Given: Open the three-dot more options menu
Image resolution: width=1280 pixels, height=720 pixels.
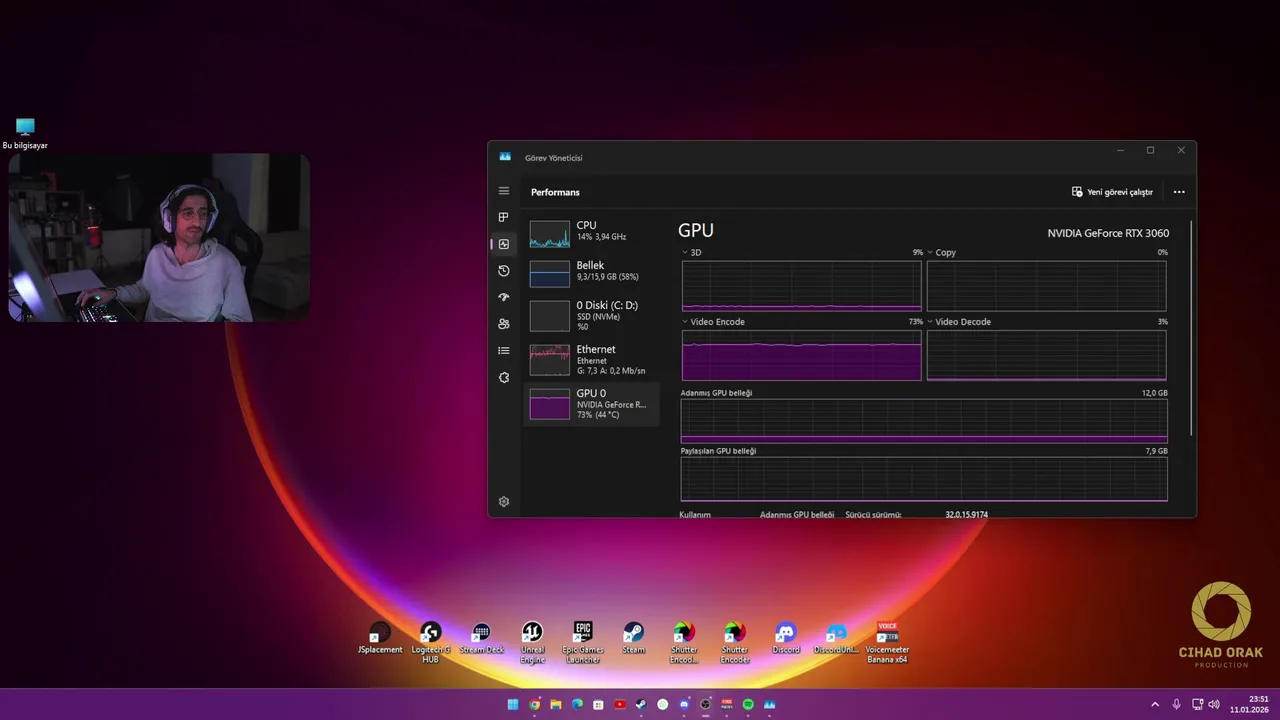Looking at the screenshot, I should click(1179, 192).
